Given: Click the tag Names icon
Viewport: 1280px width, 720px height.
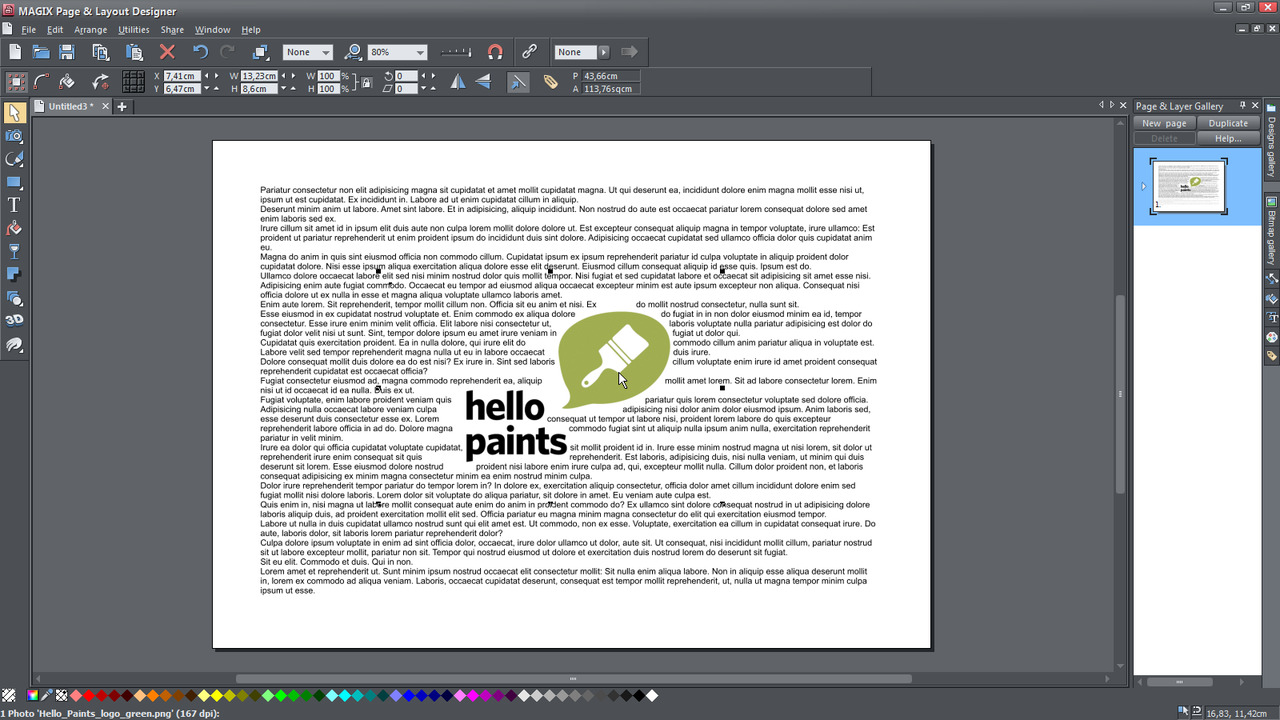Looking at the screenshot, I should point(551,82).
